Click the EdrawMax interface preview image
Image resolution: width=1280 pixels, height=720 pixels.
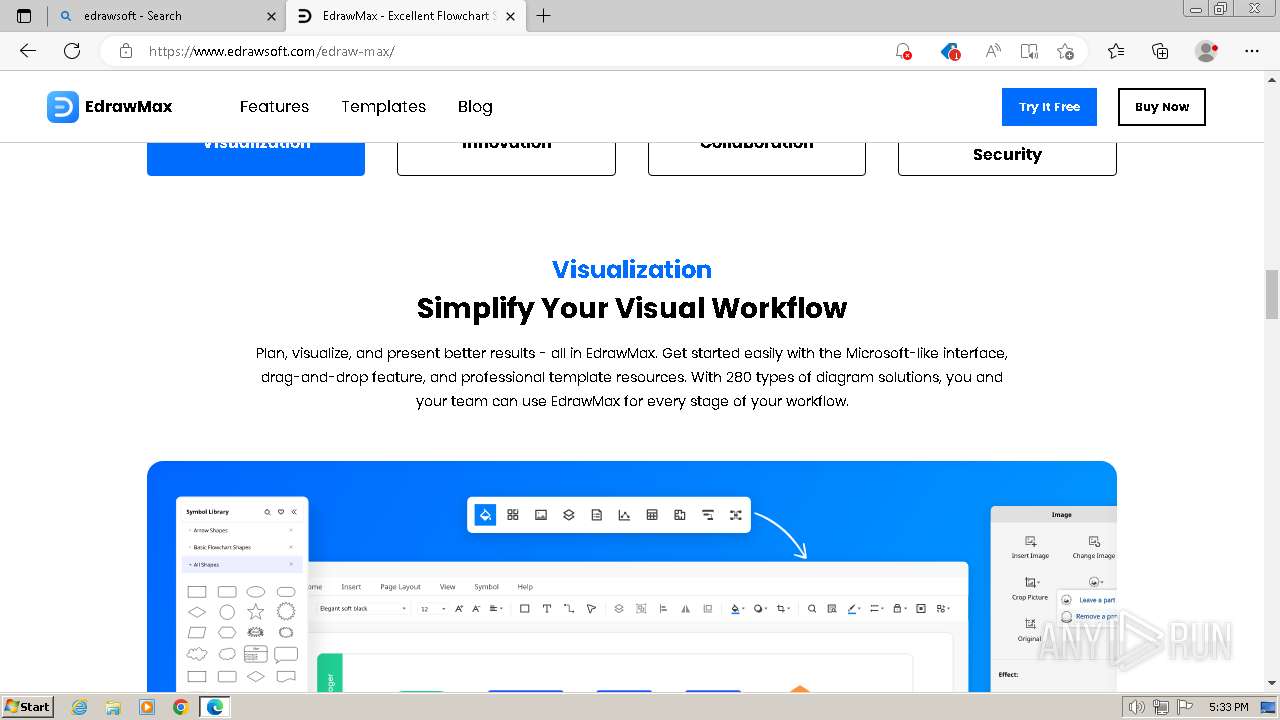632,576
